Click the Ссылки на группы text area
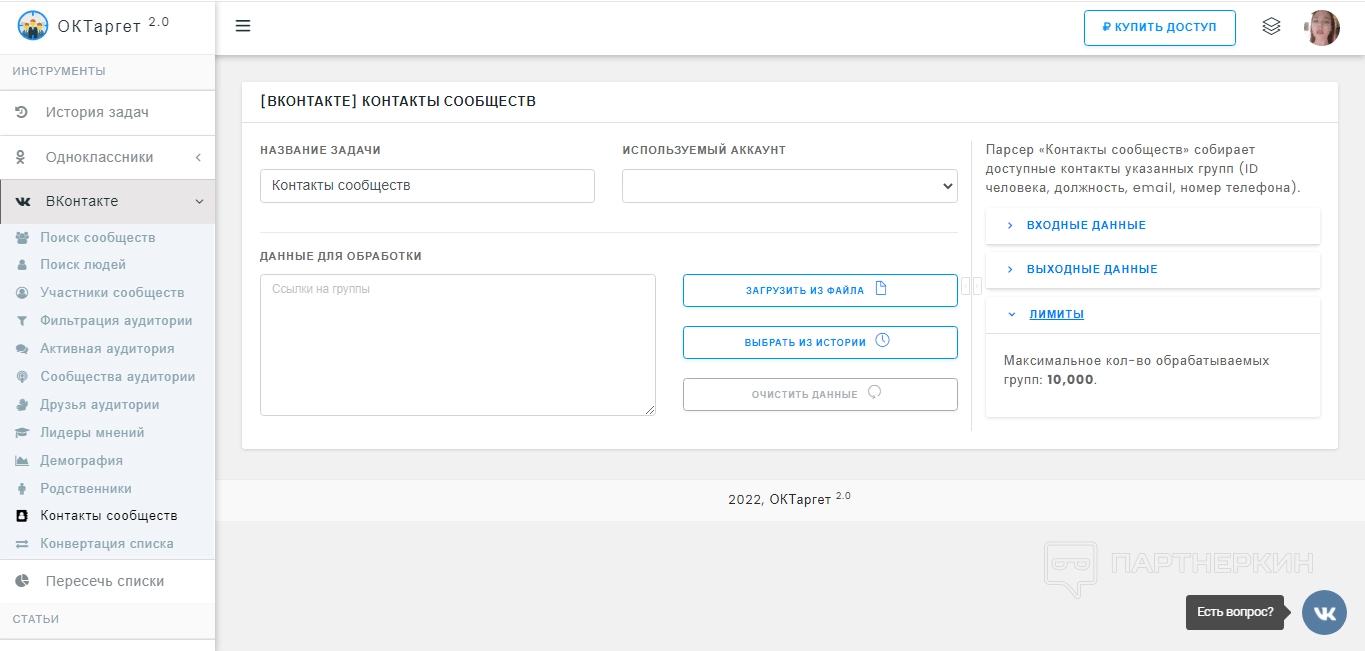 click(457, 345)
